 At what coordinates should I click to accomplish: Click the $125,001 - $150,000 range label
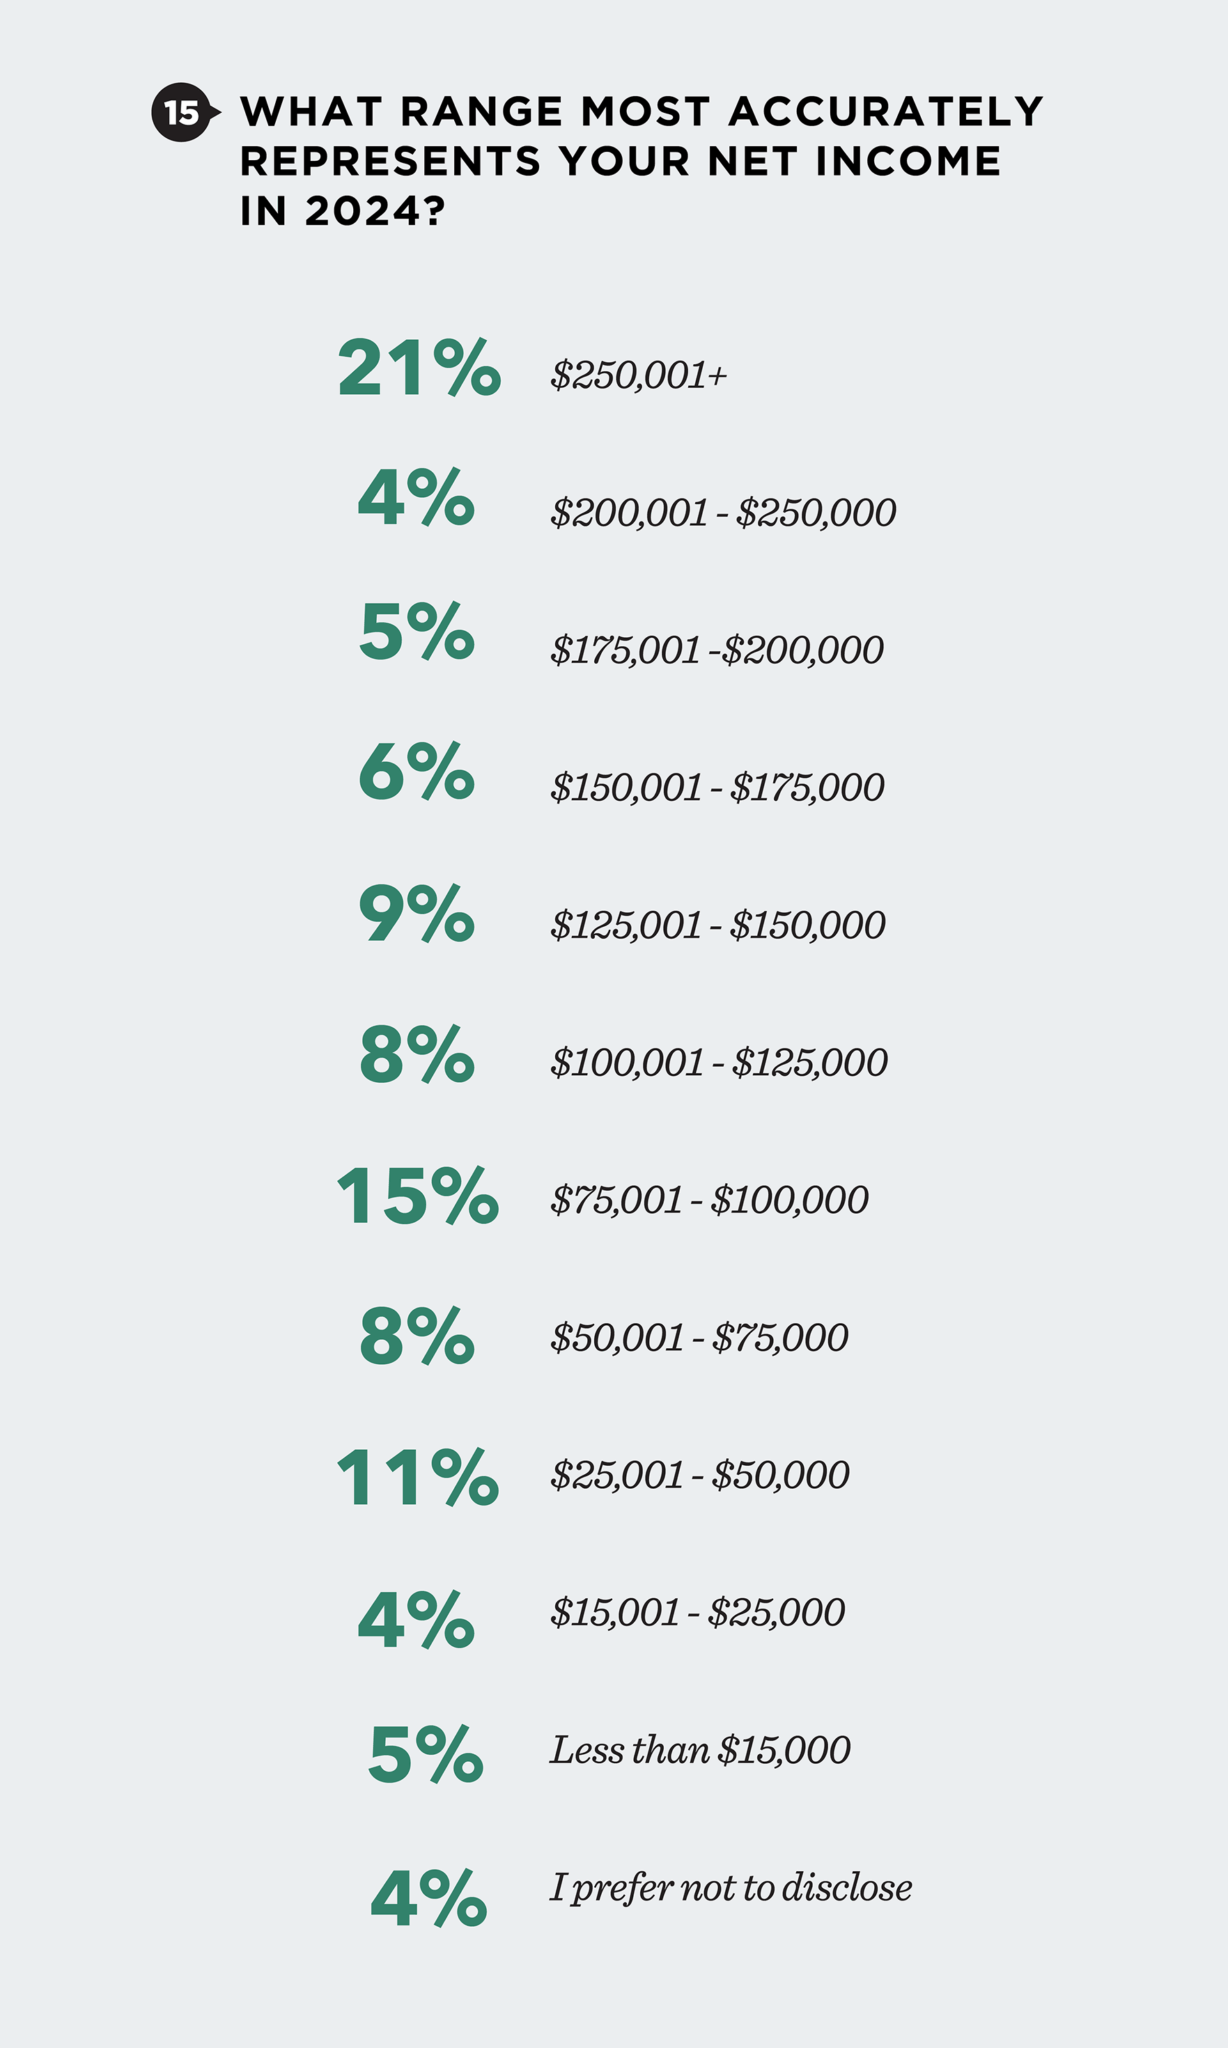(717, 925)
